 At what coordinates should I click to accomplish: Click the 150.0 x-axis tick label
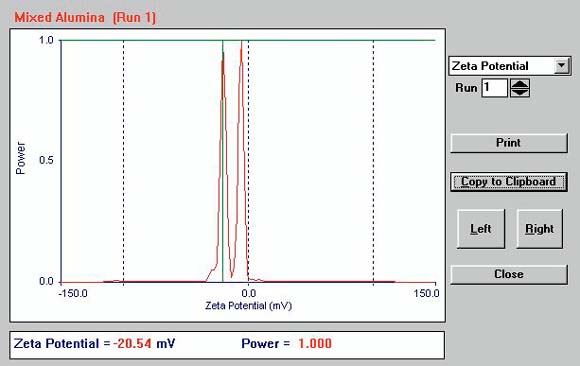[x=426, y=293]
